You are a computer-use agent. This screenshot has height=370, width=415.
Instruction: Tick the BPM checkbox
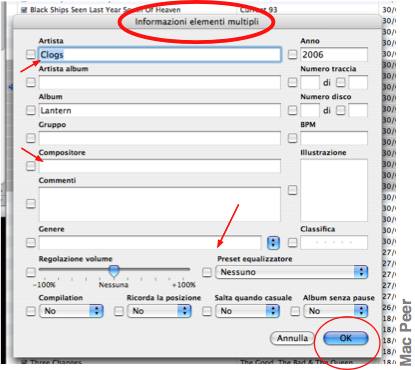pos(292,138)
